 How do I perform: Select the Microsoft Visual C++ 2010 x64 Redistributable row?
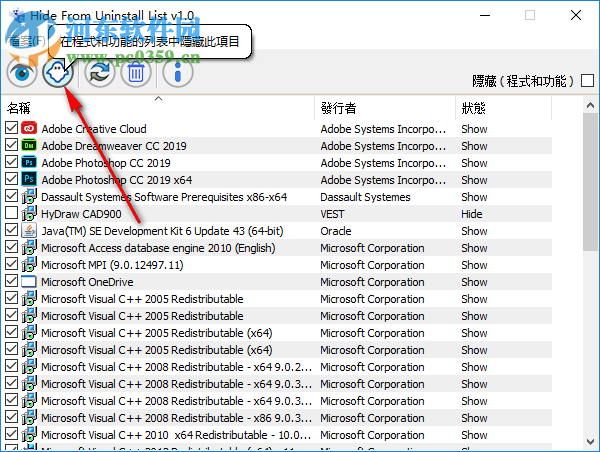pyautogui.click(x=277, y=435)
